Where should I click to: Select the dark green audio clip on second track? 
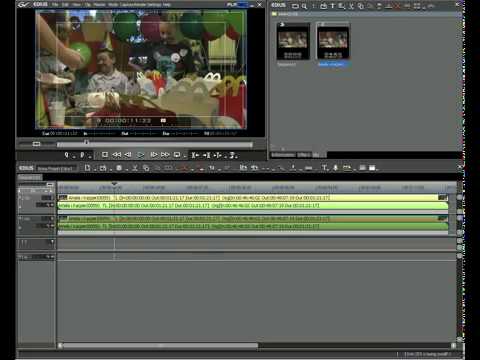pos(253,227)
